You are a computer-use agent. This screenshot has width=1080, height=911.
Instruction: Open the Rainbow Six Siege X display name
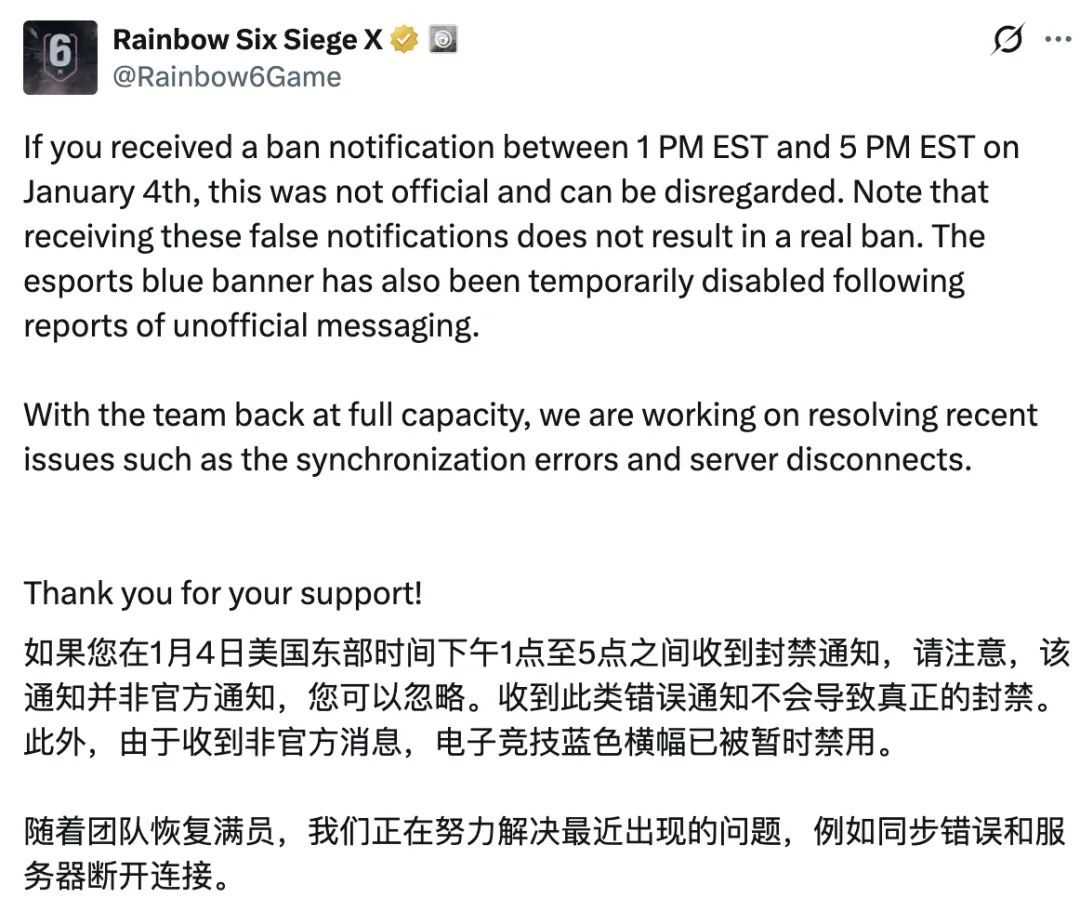[x=246, y=40]
